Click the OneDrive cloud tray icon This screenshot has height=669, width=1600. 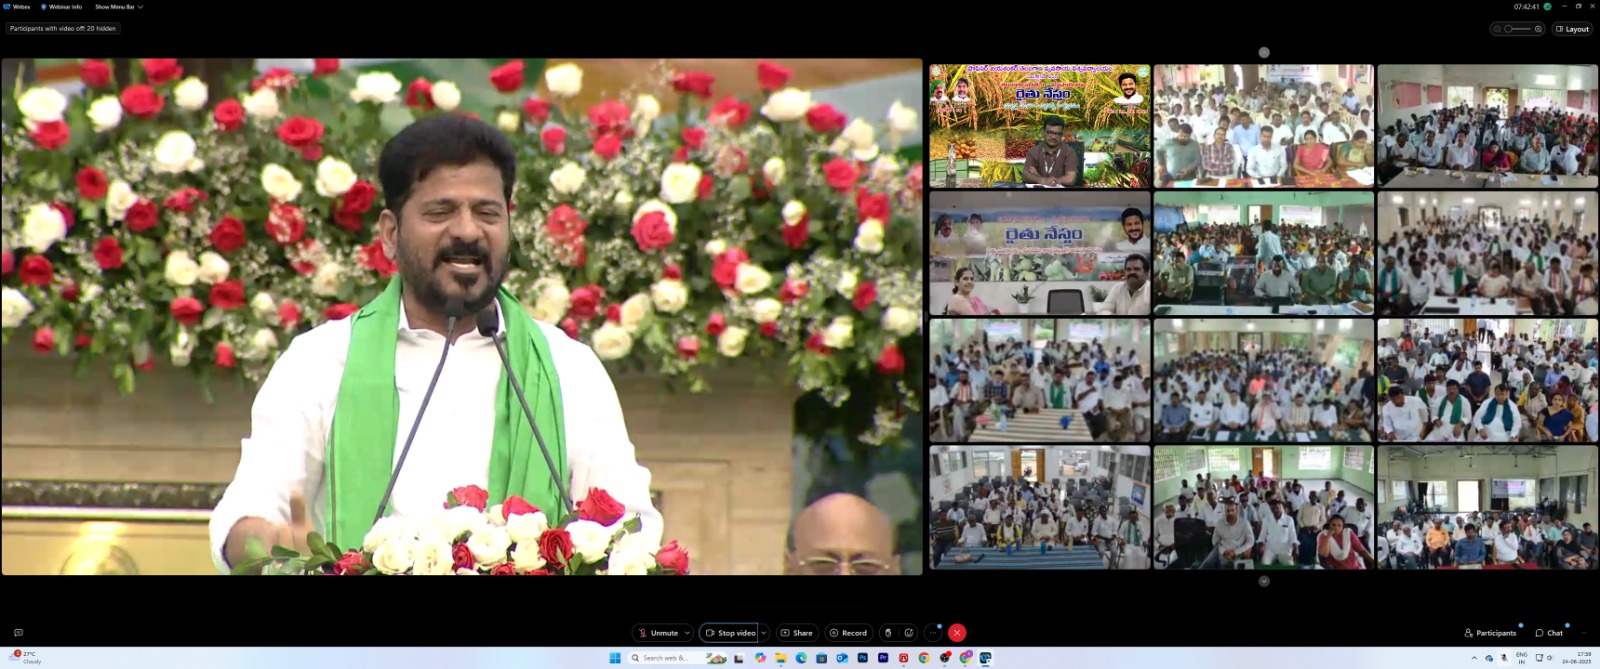(1489, 658)
